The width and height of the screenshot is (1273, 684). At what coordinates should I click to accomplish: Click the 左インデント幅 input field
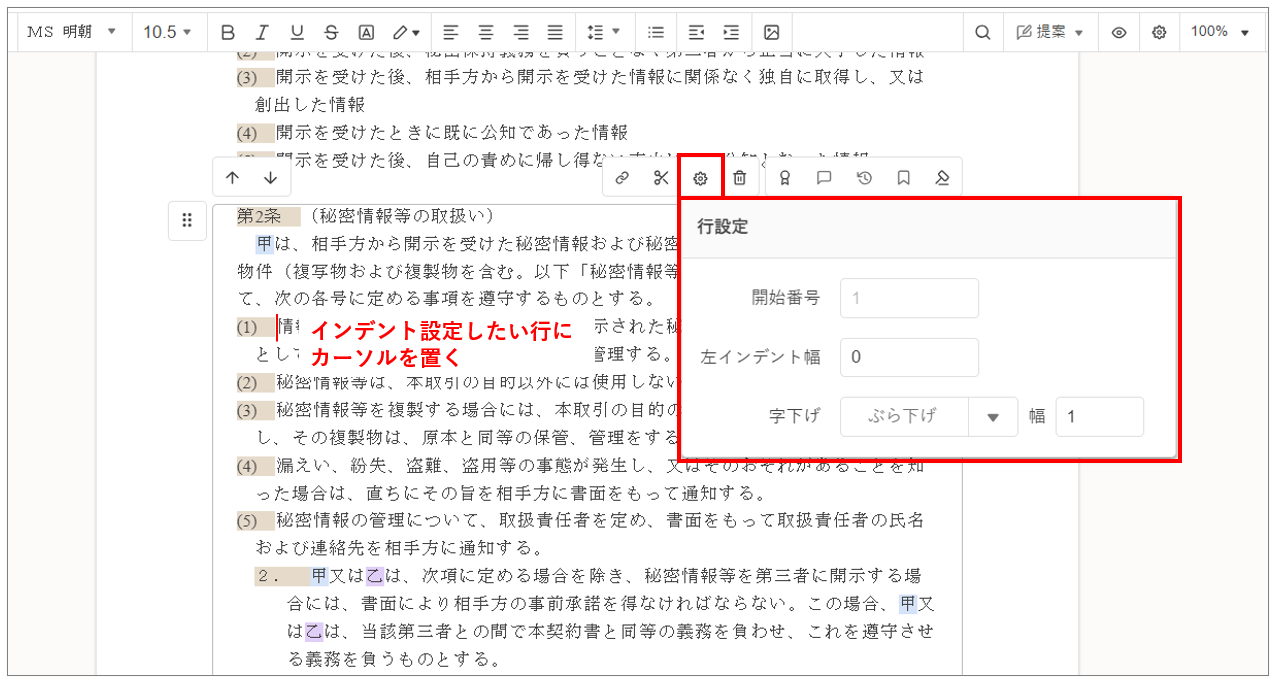(908, 357)
